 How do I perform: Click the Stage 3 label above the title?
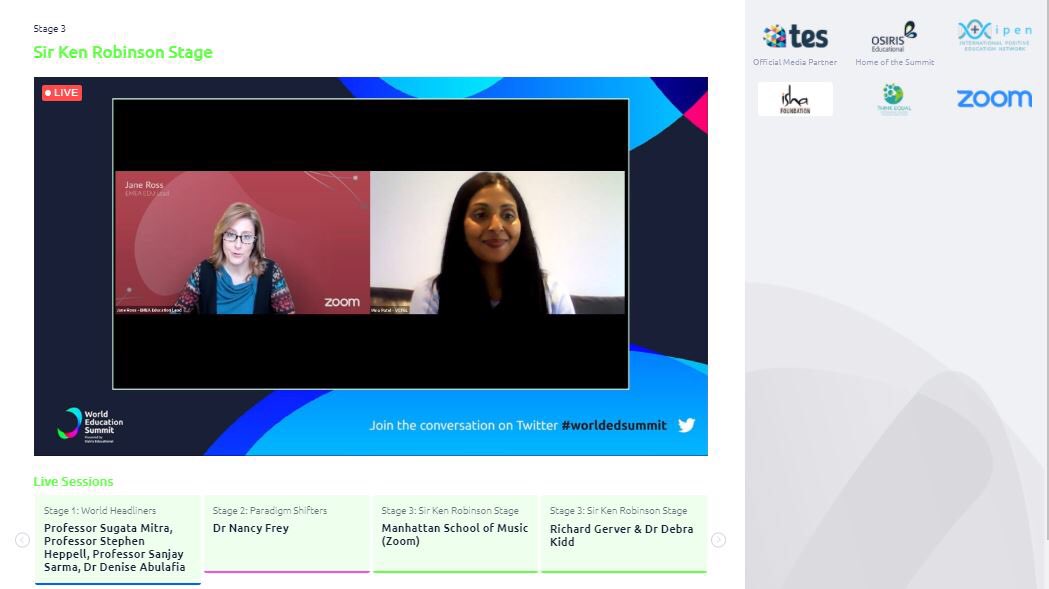(x=50, y=29)
